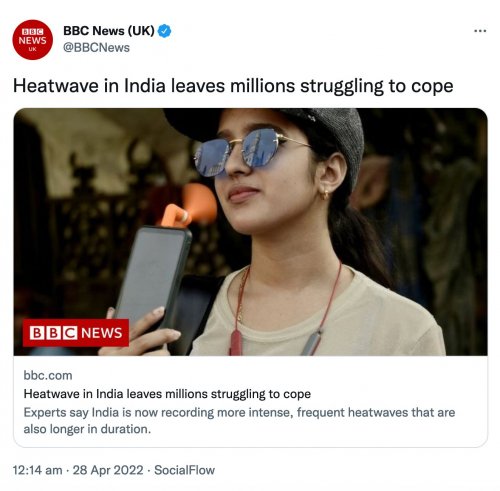Open the BBC News (UK) display name
Screen dimensions: 500x491
pyautogui.click(x=109, y=31)
